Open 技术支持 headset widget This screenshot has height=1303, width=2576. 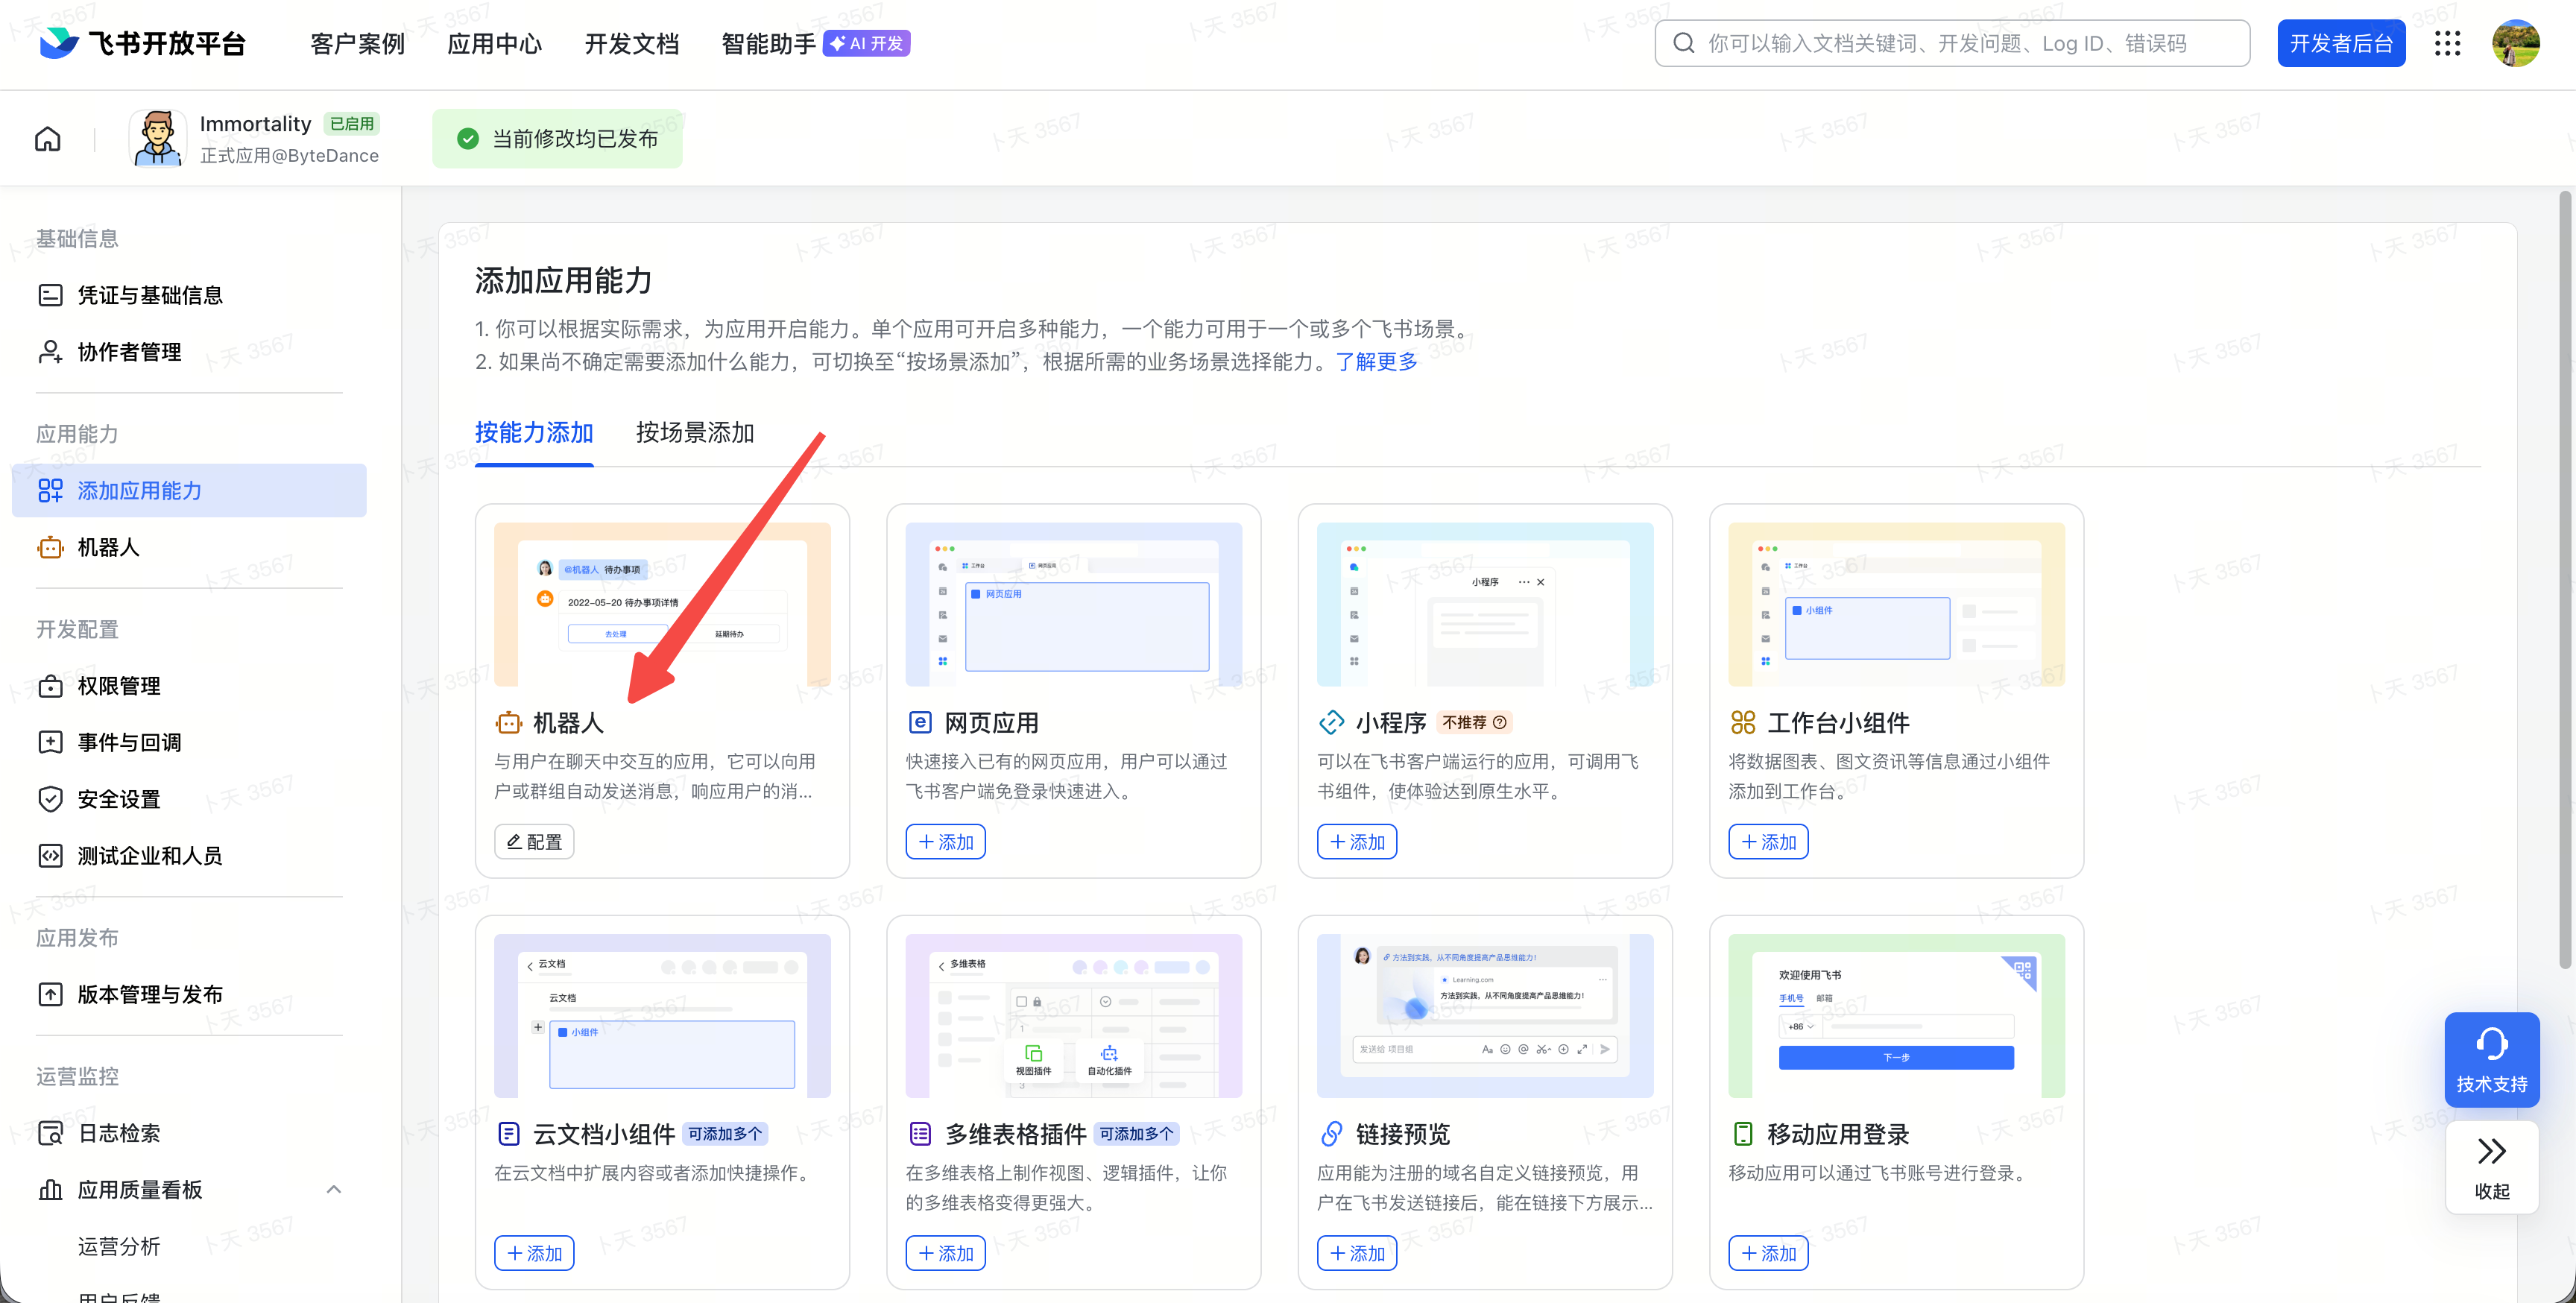point(2491,1060)
